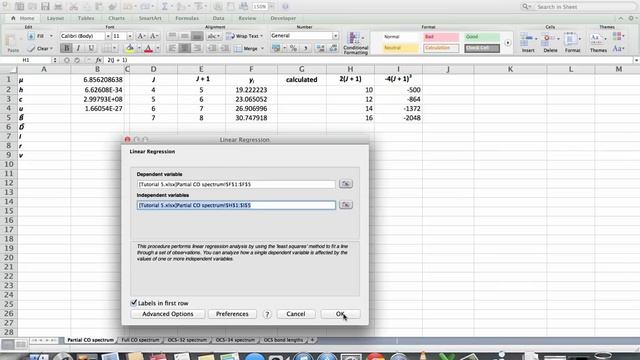Click the Preferences button in the dialog
The width and height of the screenshot is (640, 360).
[x=232, y=314]
